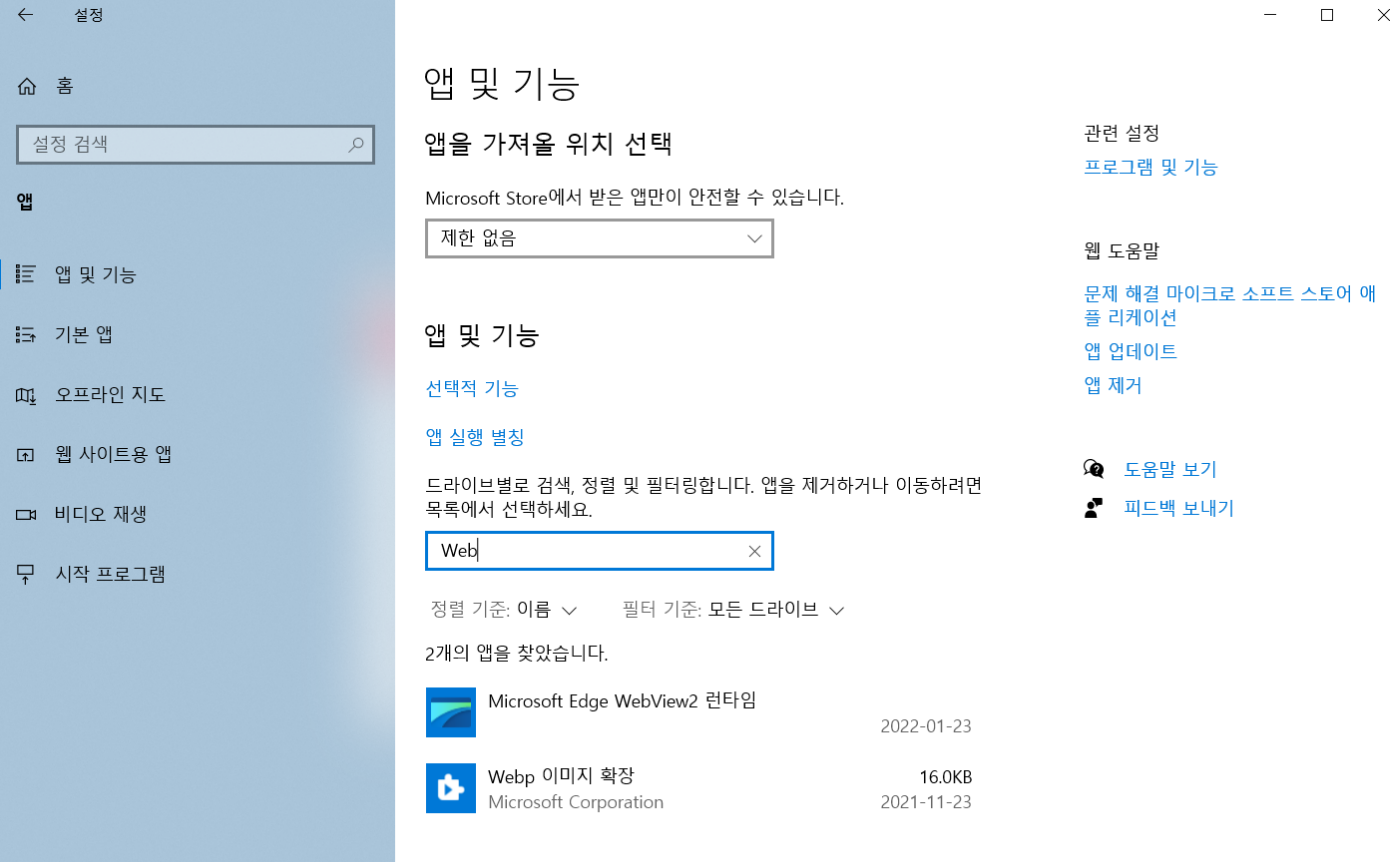Select the 오프라인 지도 map icon

click(x=27, y=395)
